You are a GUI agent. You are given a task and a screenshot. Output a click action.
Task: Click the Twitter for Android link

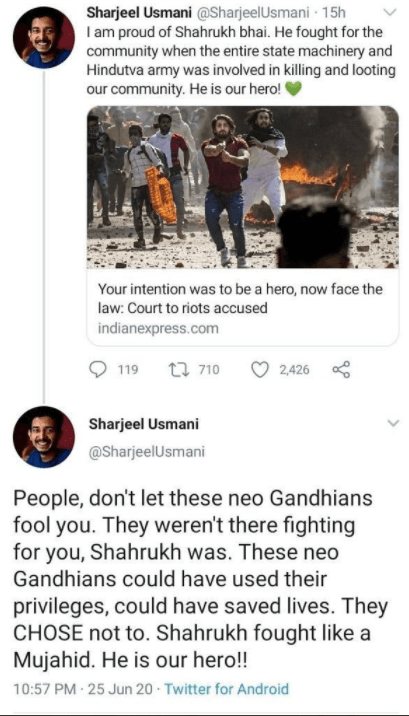[x=226, y=689]
